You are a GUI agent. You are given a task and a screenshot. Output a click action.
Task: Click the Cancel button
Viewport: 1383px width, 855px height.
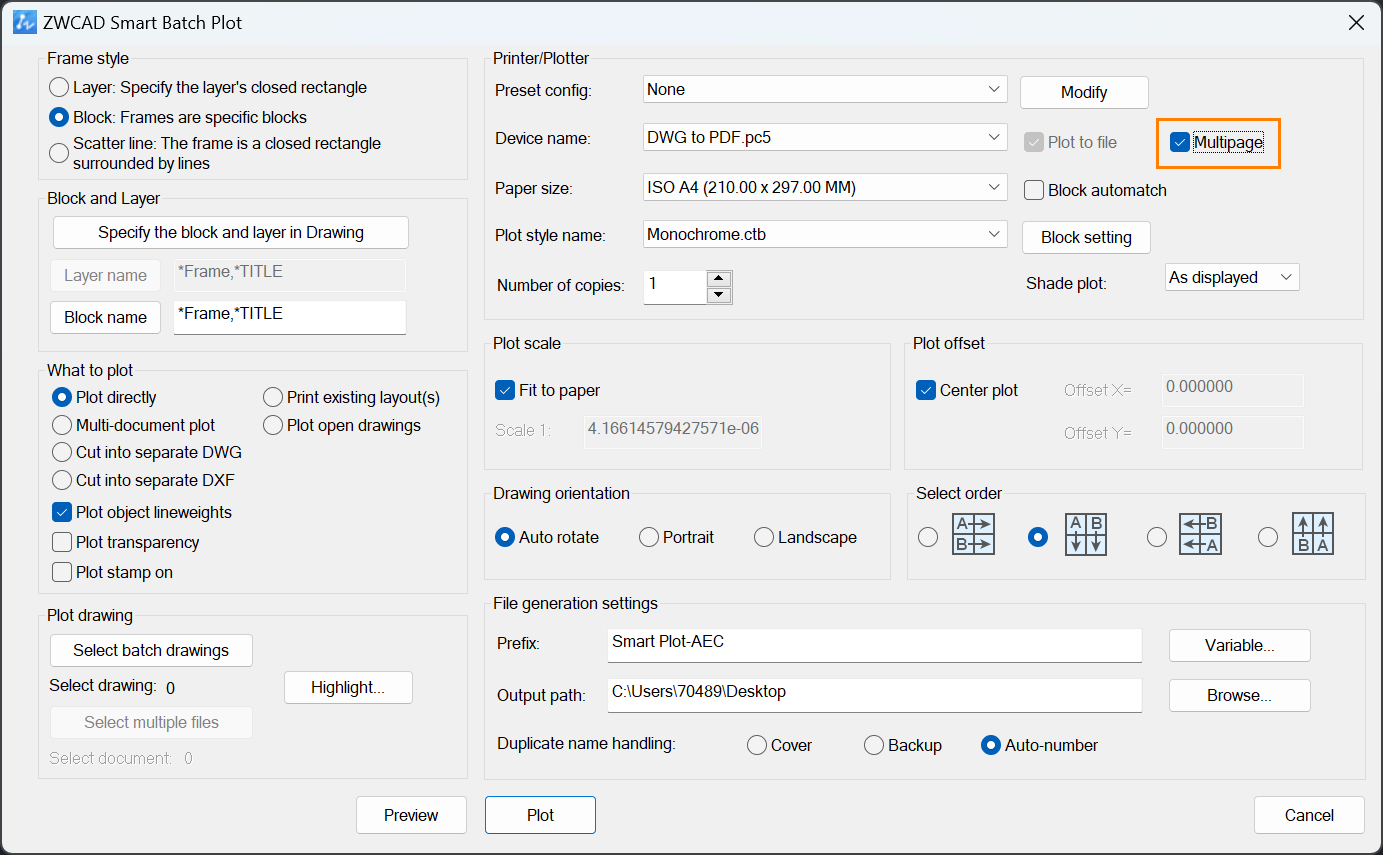click(1309, 815)
